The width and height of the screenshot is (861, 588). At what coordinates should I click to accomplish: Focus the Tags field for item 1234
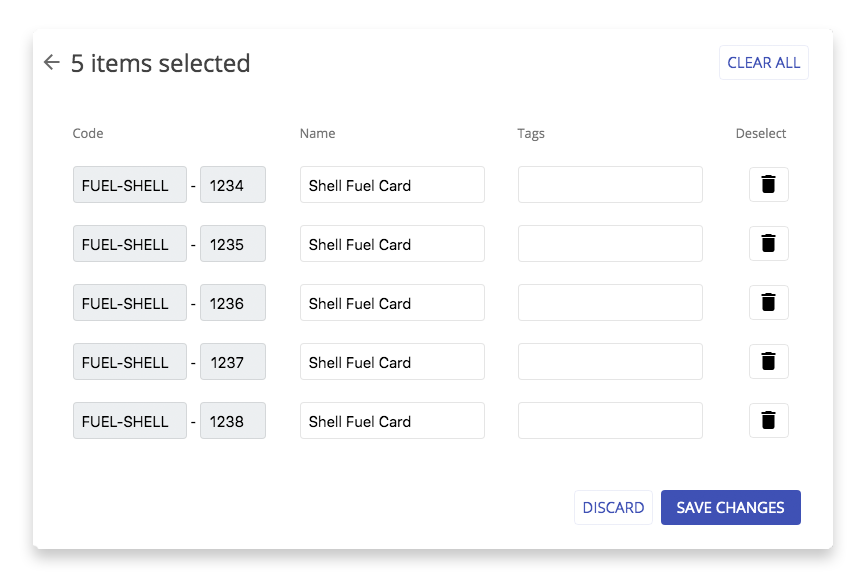[610, 184]
